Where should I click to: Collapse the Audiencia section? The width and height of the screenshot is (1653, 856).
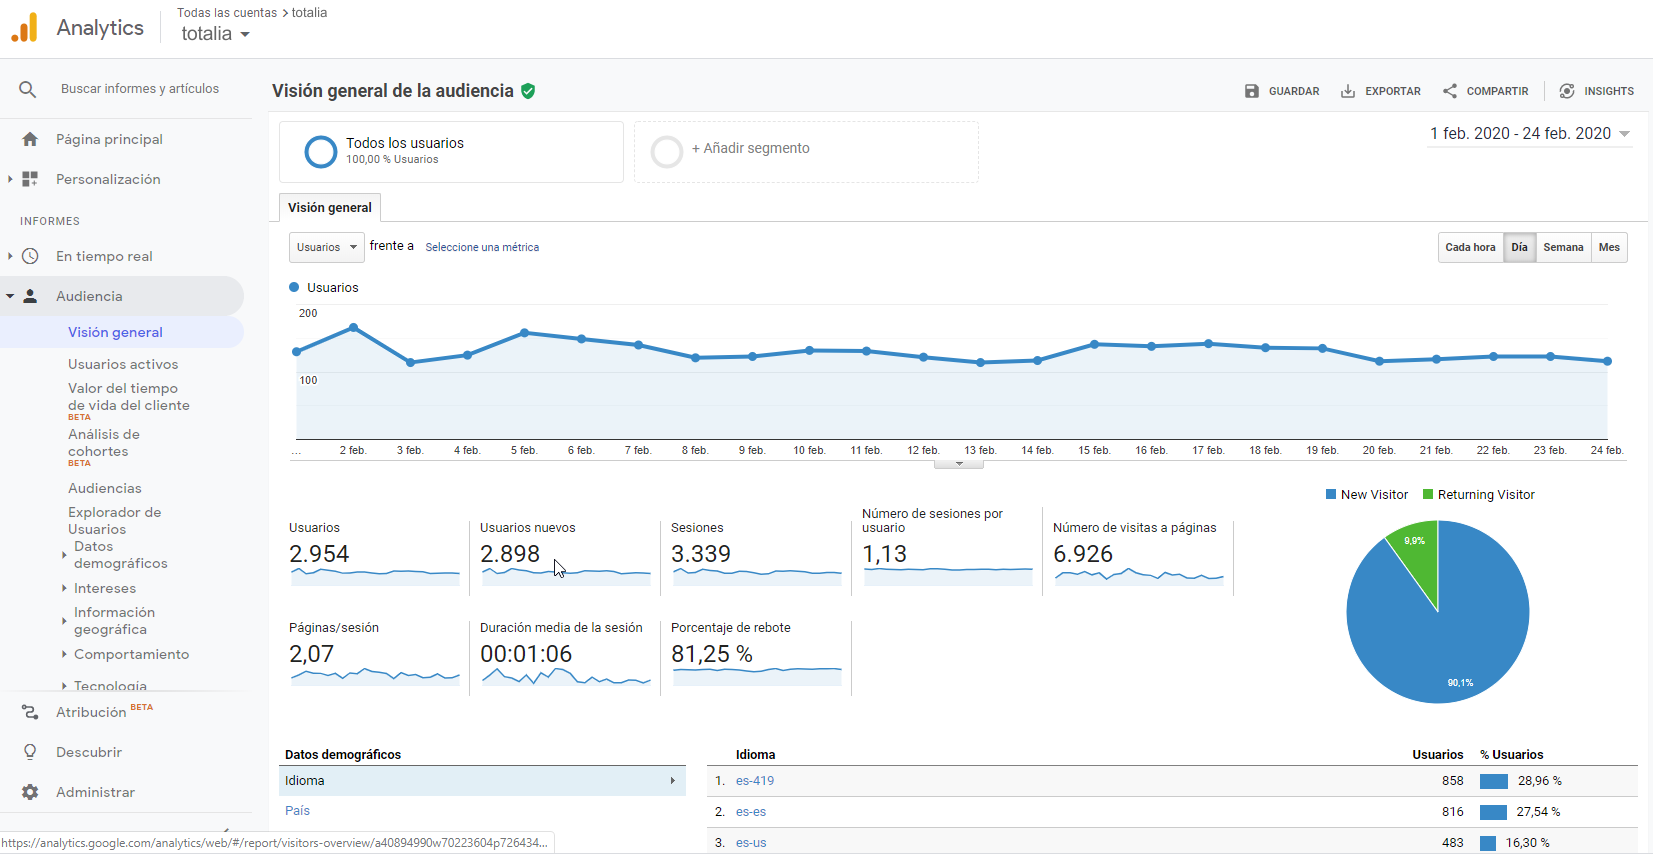10,296
